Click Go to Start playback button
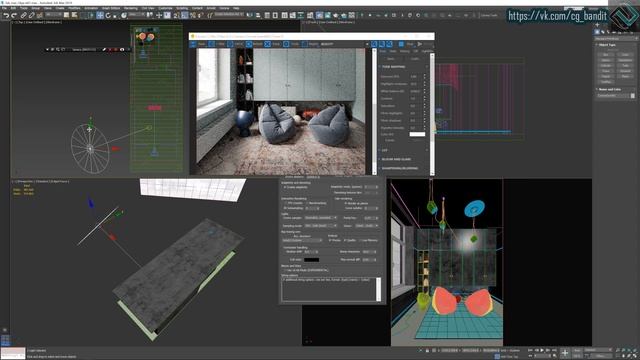The width and height of the screenshot is (640, 360). coord(530,351)
